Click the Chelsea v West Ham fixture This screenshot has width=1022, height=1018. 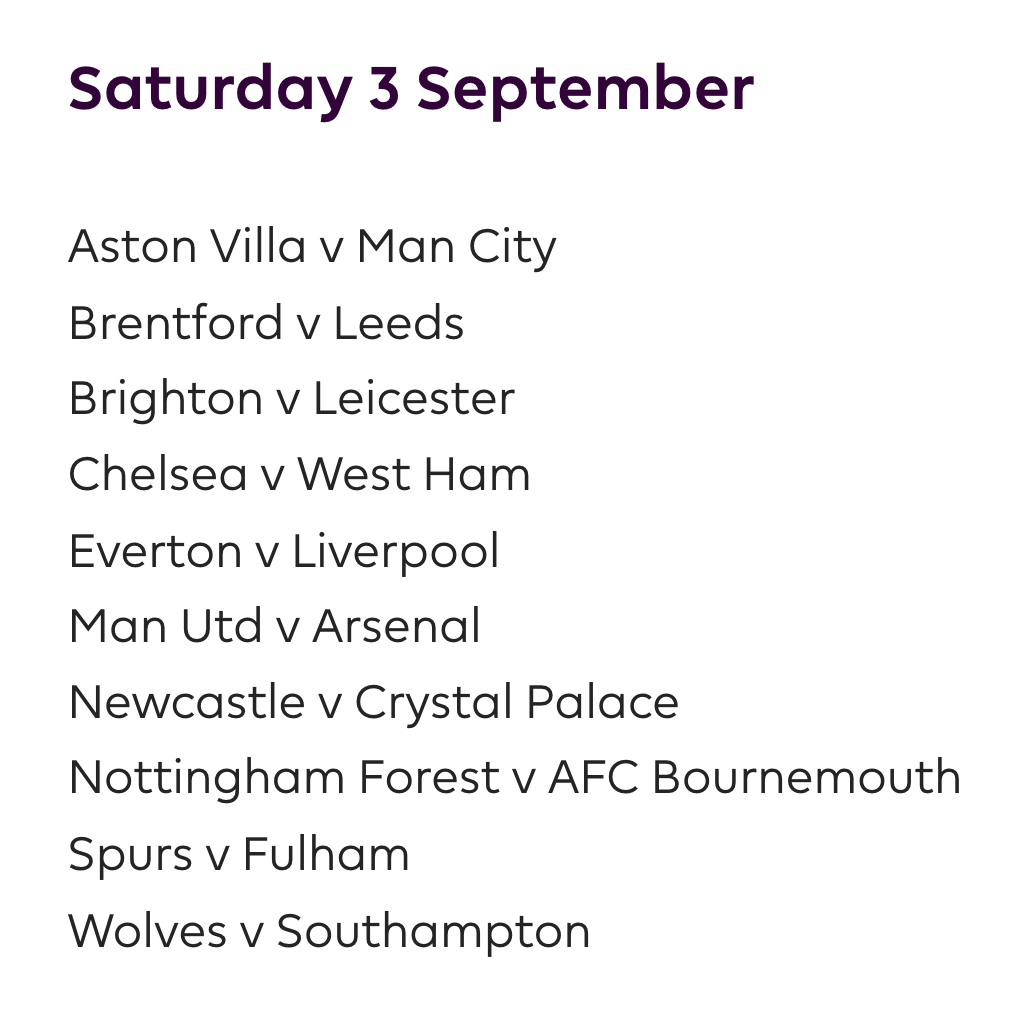coord(299,475)
